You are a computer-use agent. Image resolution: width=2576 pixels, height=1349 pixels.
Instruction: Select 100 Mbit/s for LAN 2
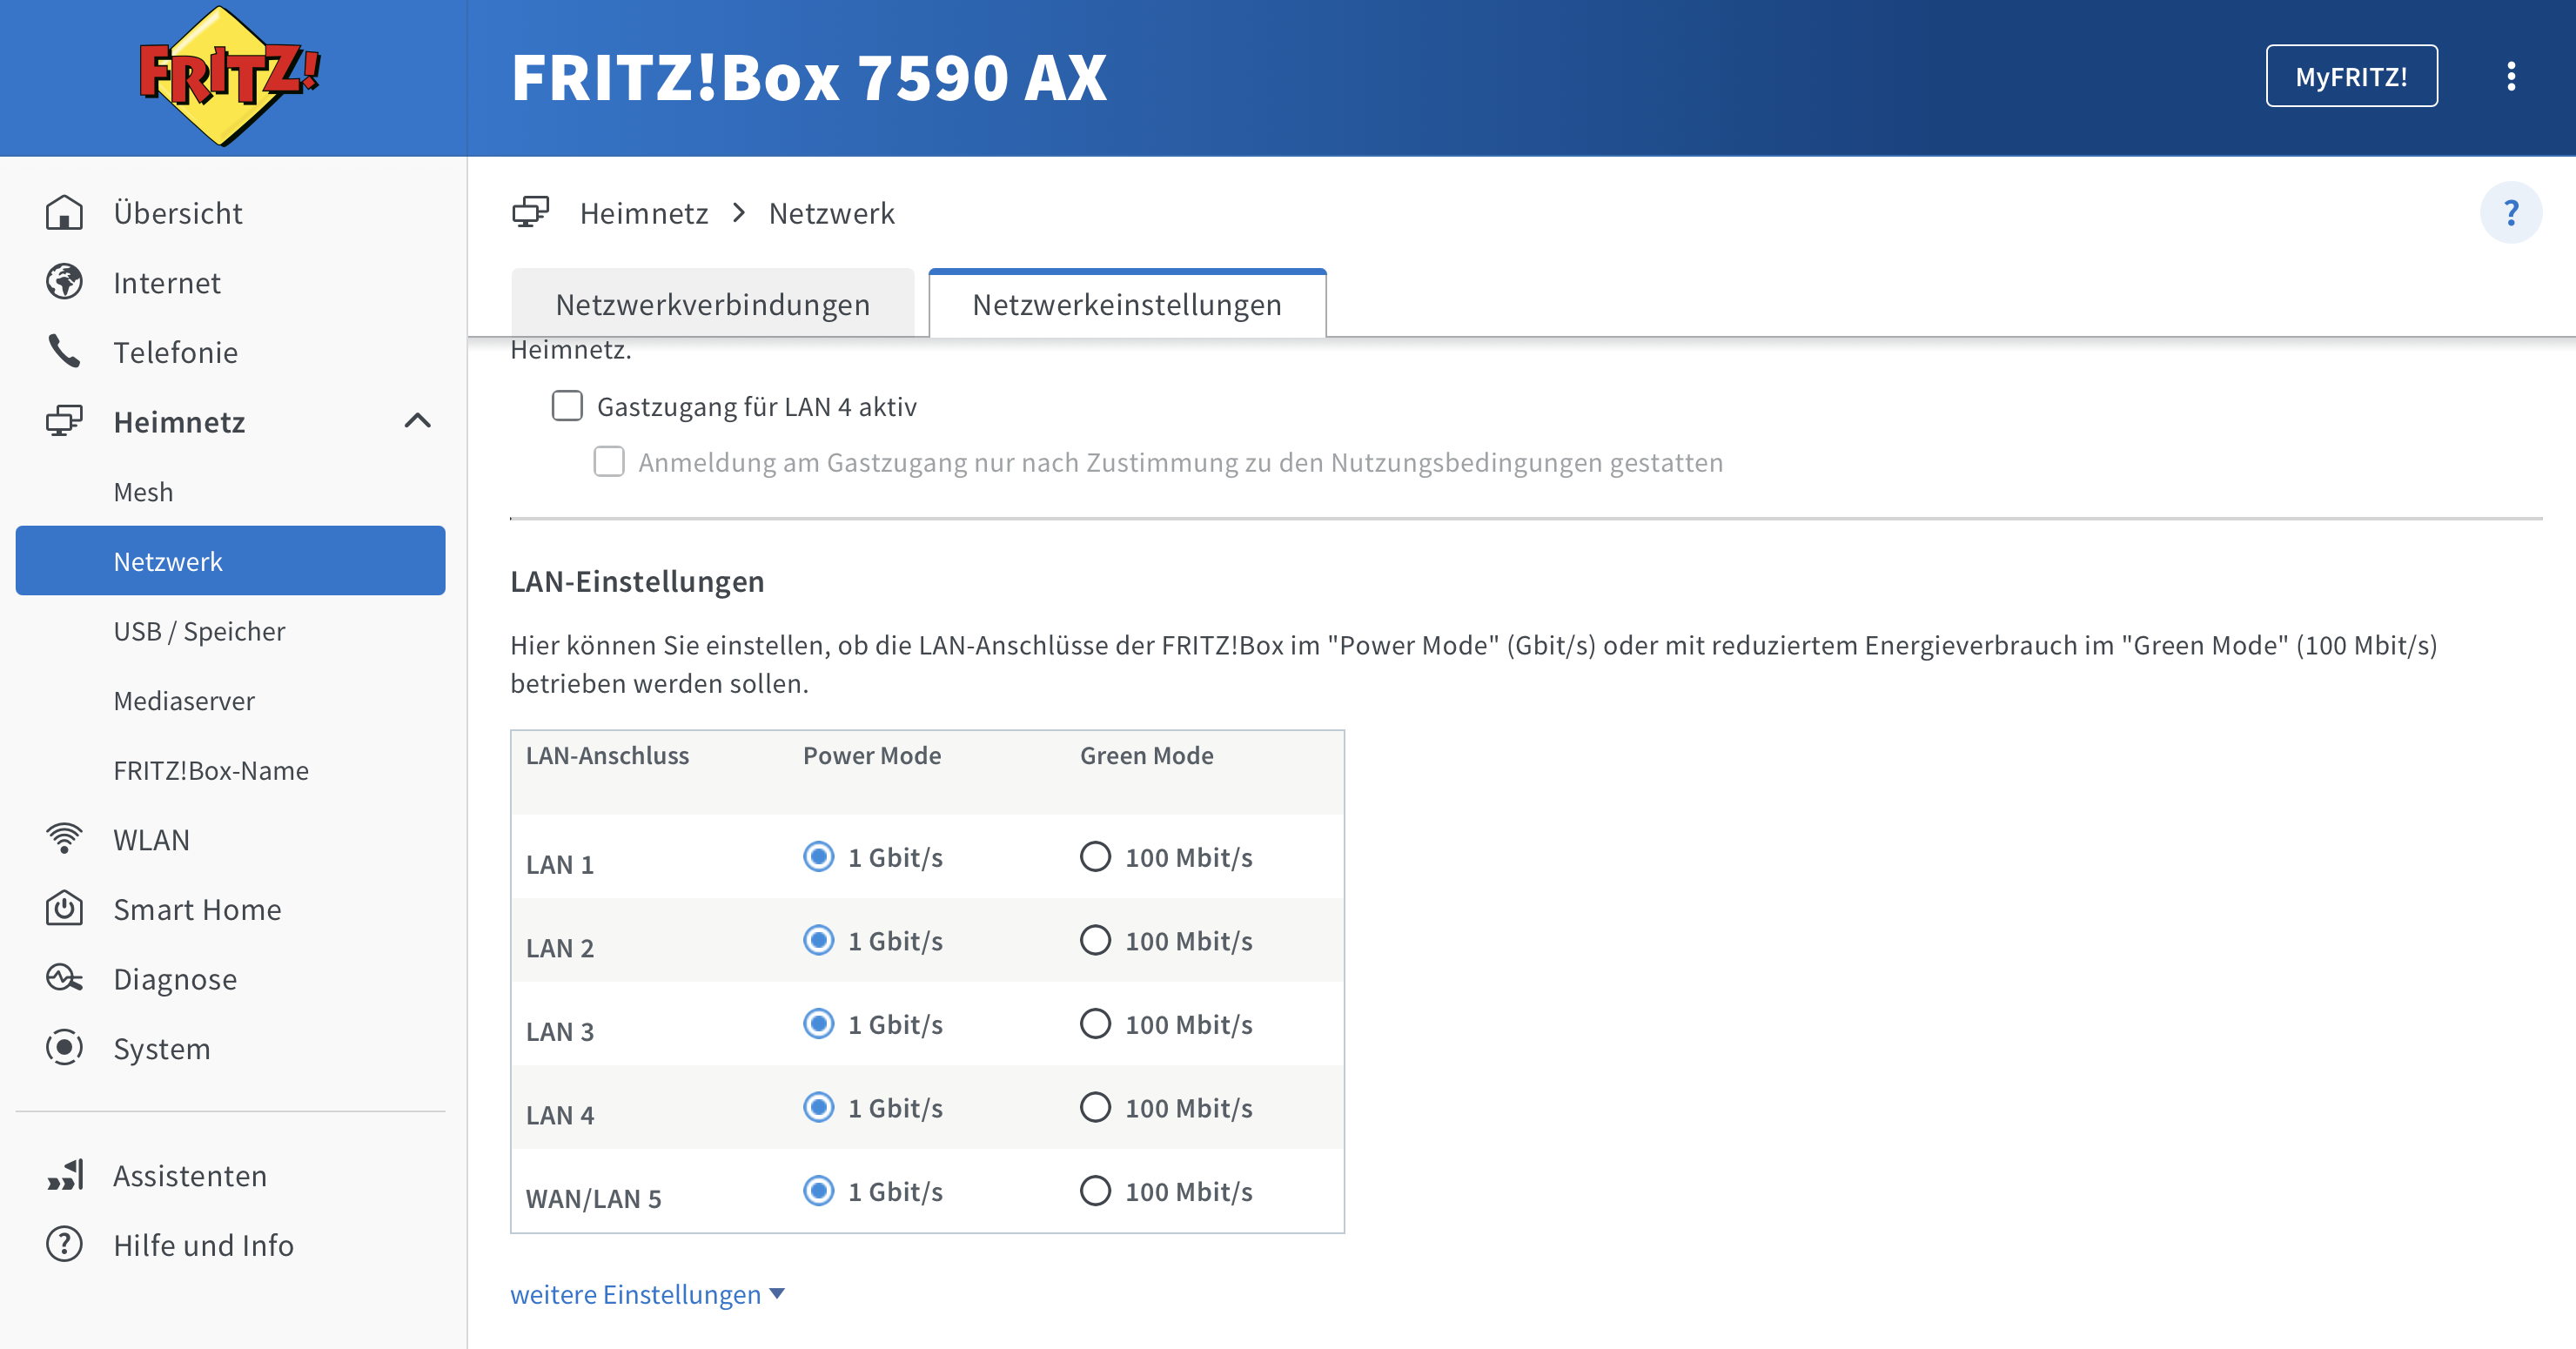coord(1095,940)
